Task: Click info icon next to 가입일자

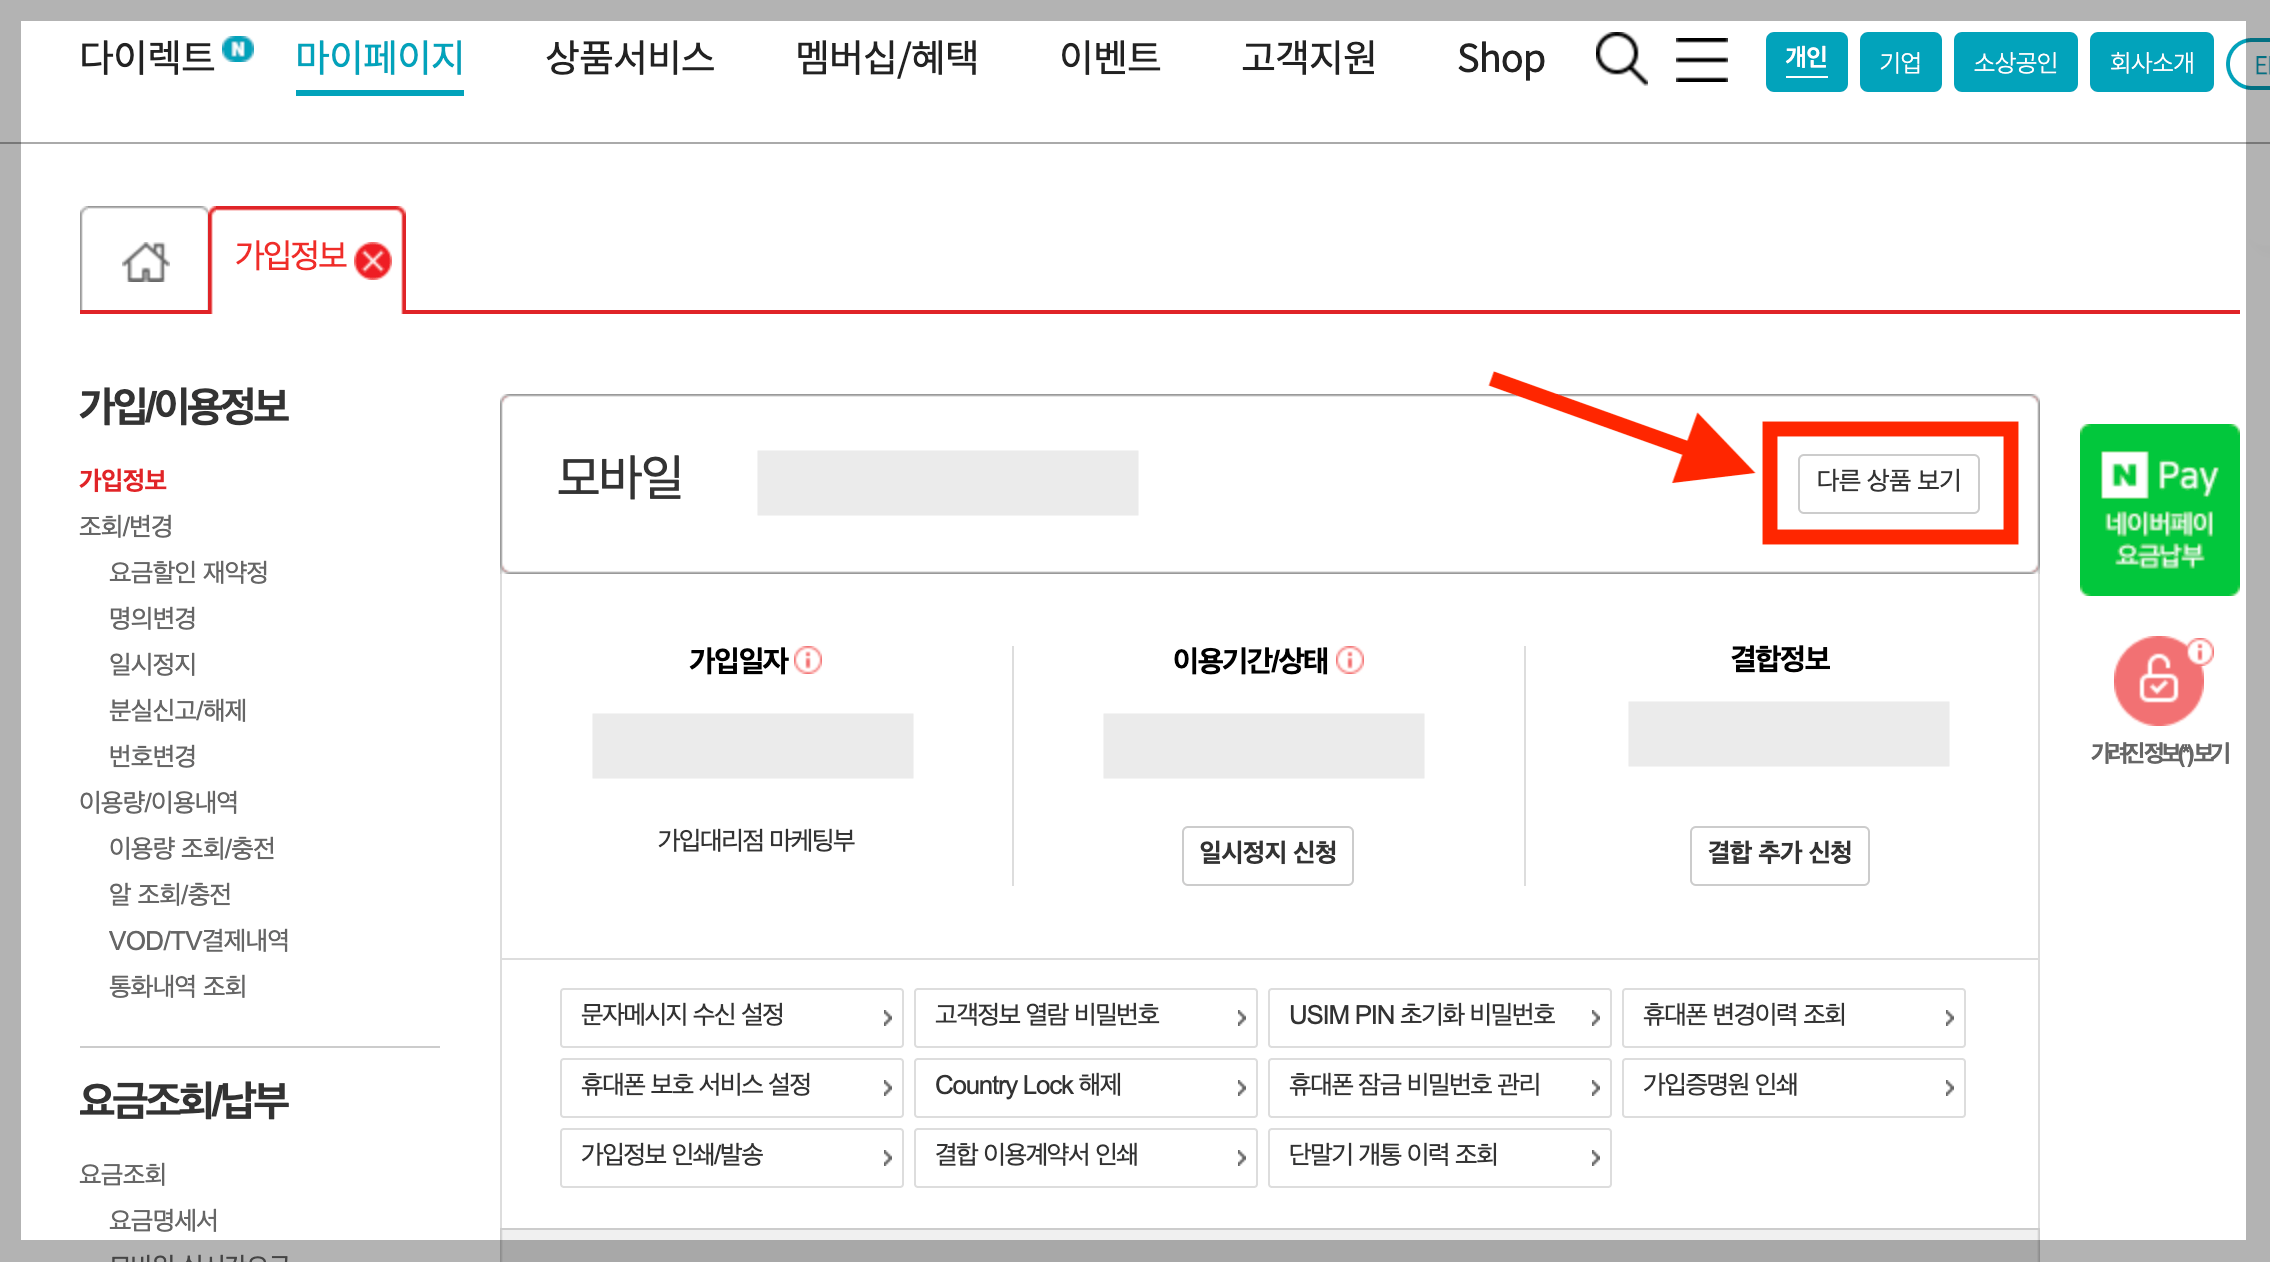Action: point(808,660)
